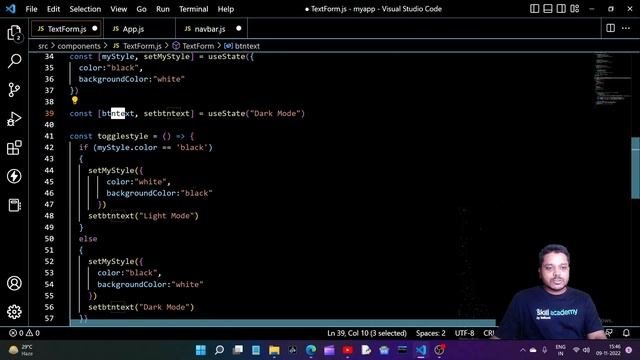Click the vertical scrollbar thumb in editor
The image size is (640, 360).
point(636,168)
